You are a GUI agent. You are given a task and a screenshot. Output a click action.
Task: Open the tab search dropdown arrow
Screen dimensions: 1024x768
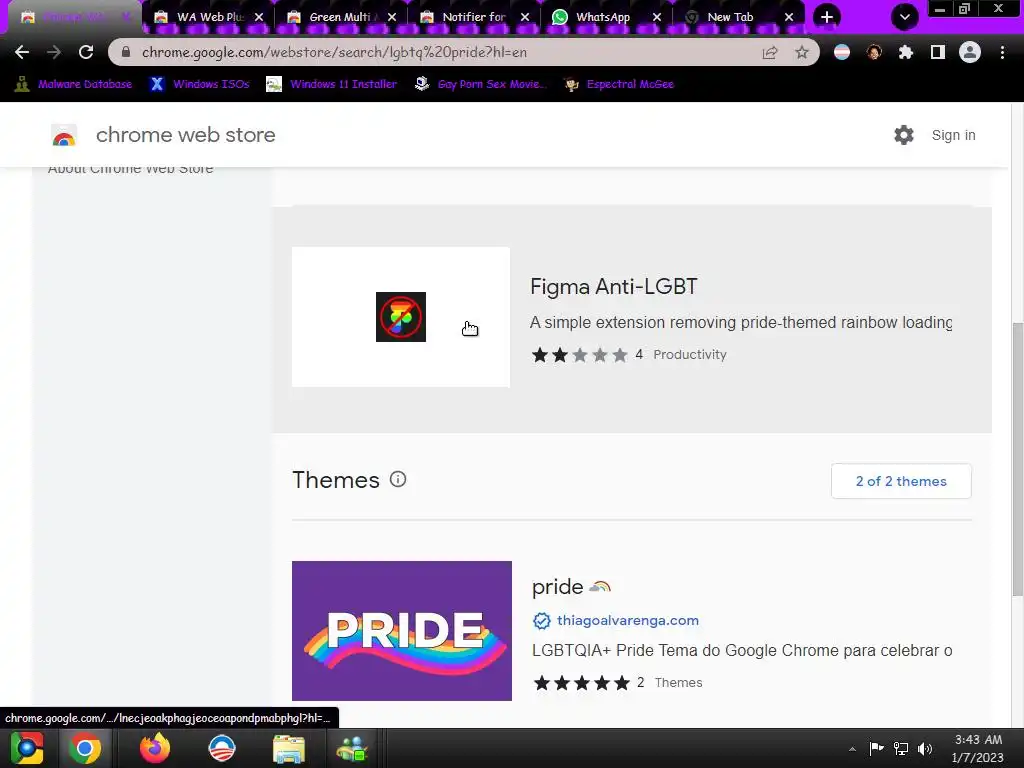pos(904,17)
